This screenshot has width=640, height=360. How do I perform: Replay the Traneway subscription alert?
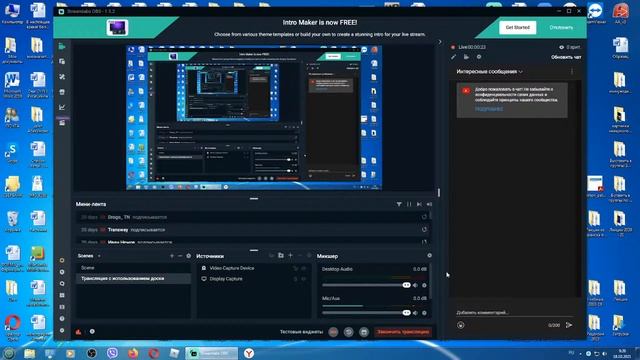point(424,230)
